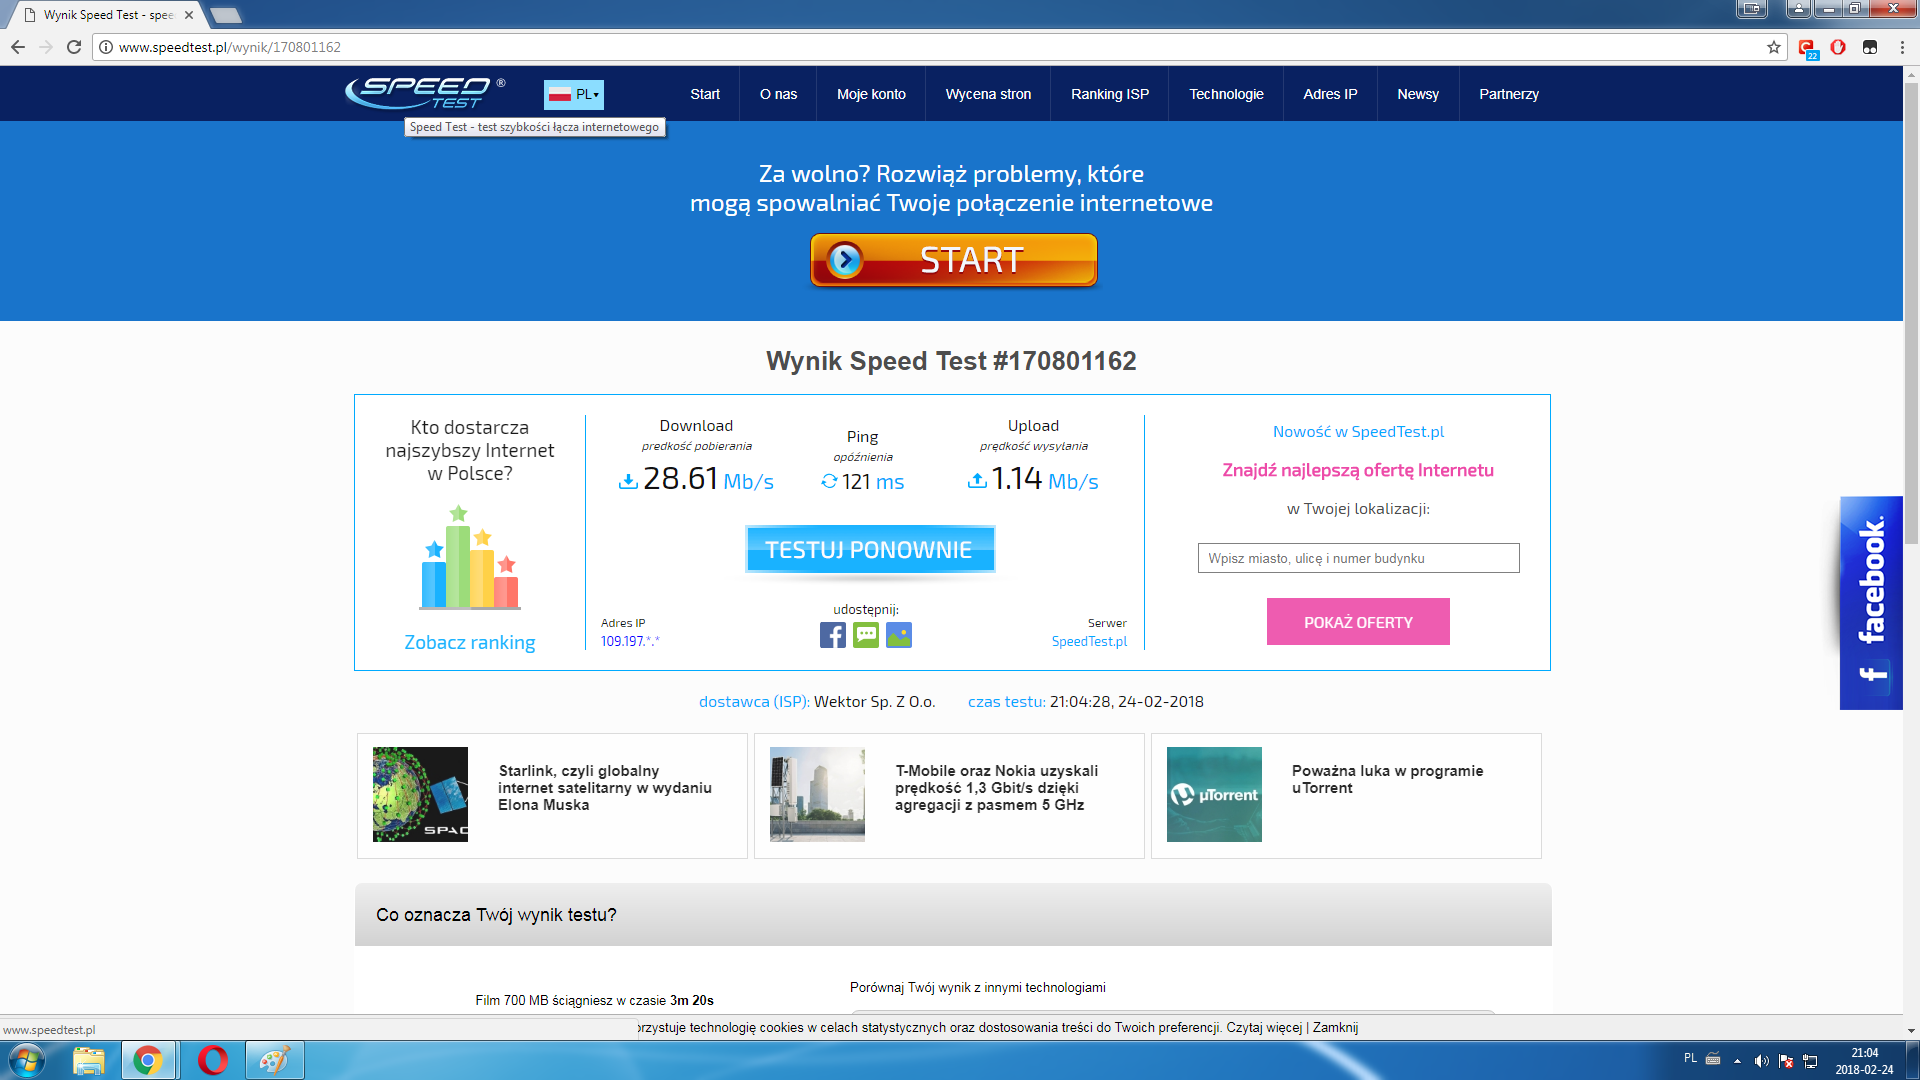Open the PL language dropdown

click(x=574, y=94)
